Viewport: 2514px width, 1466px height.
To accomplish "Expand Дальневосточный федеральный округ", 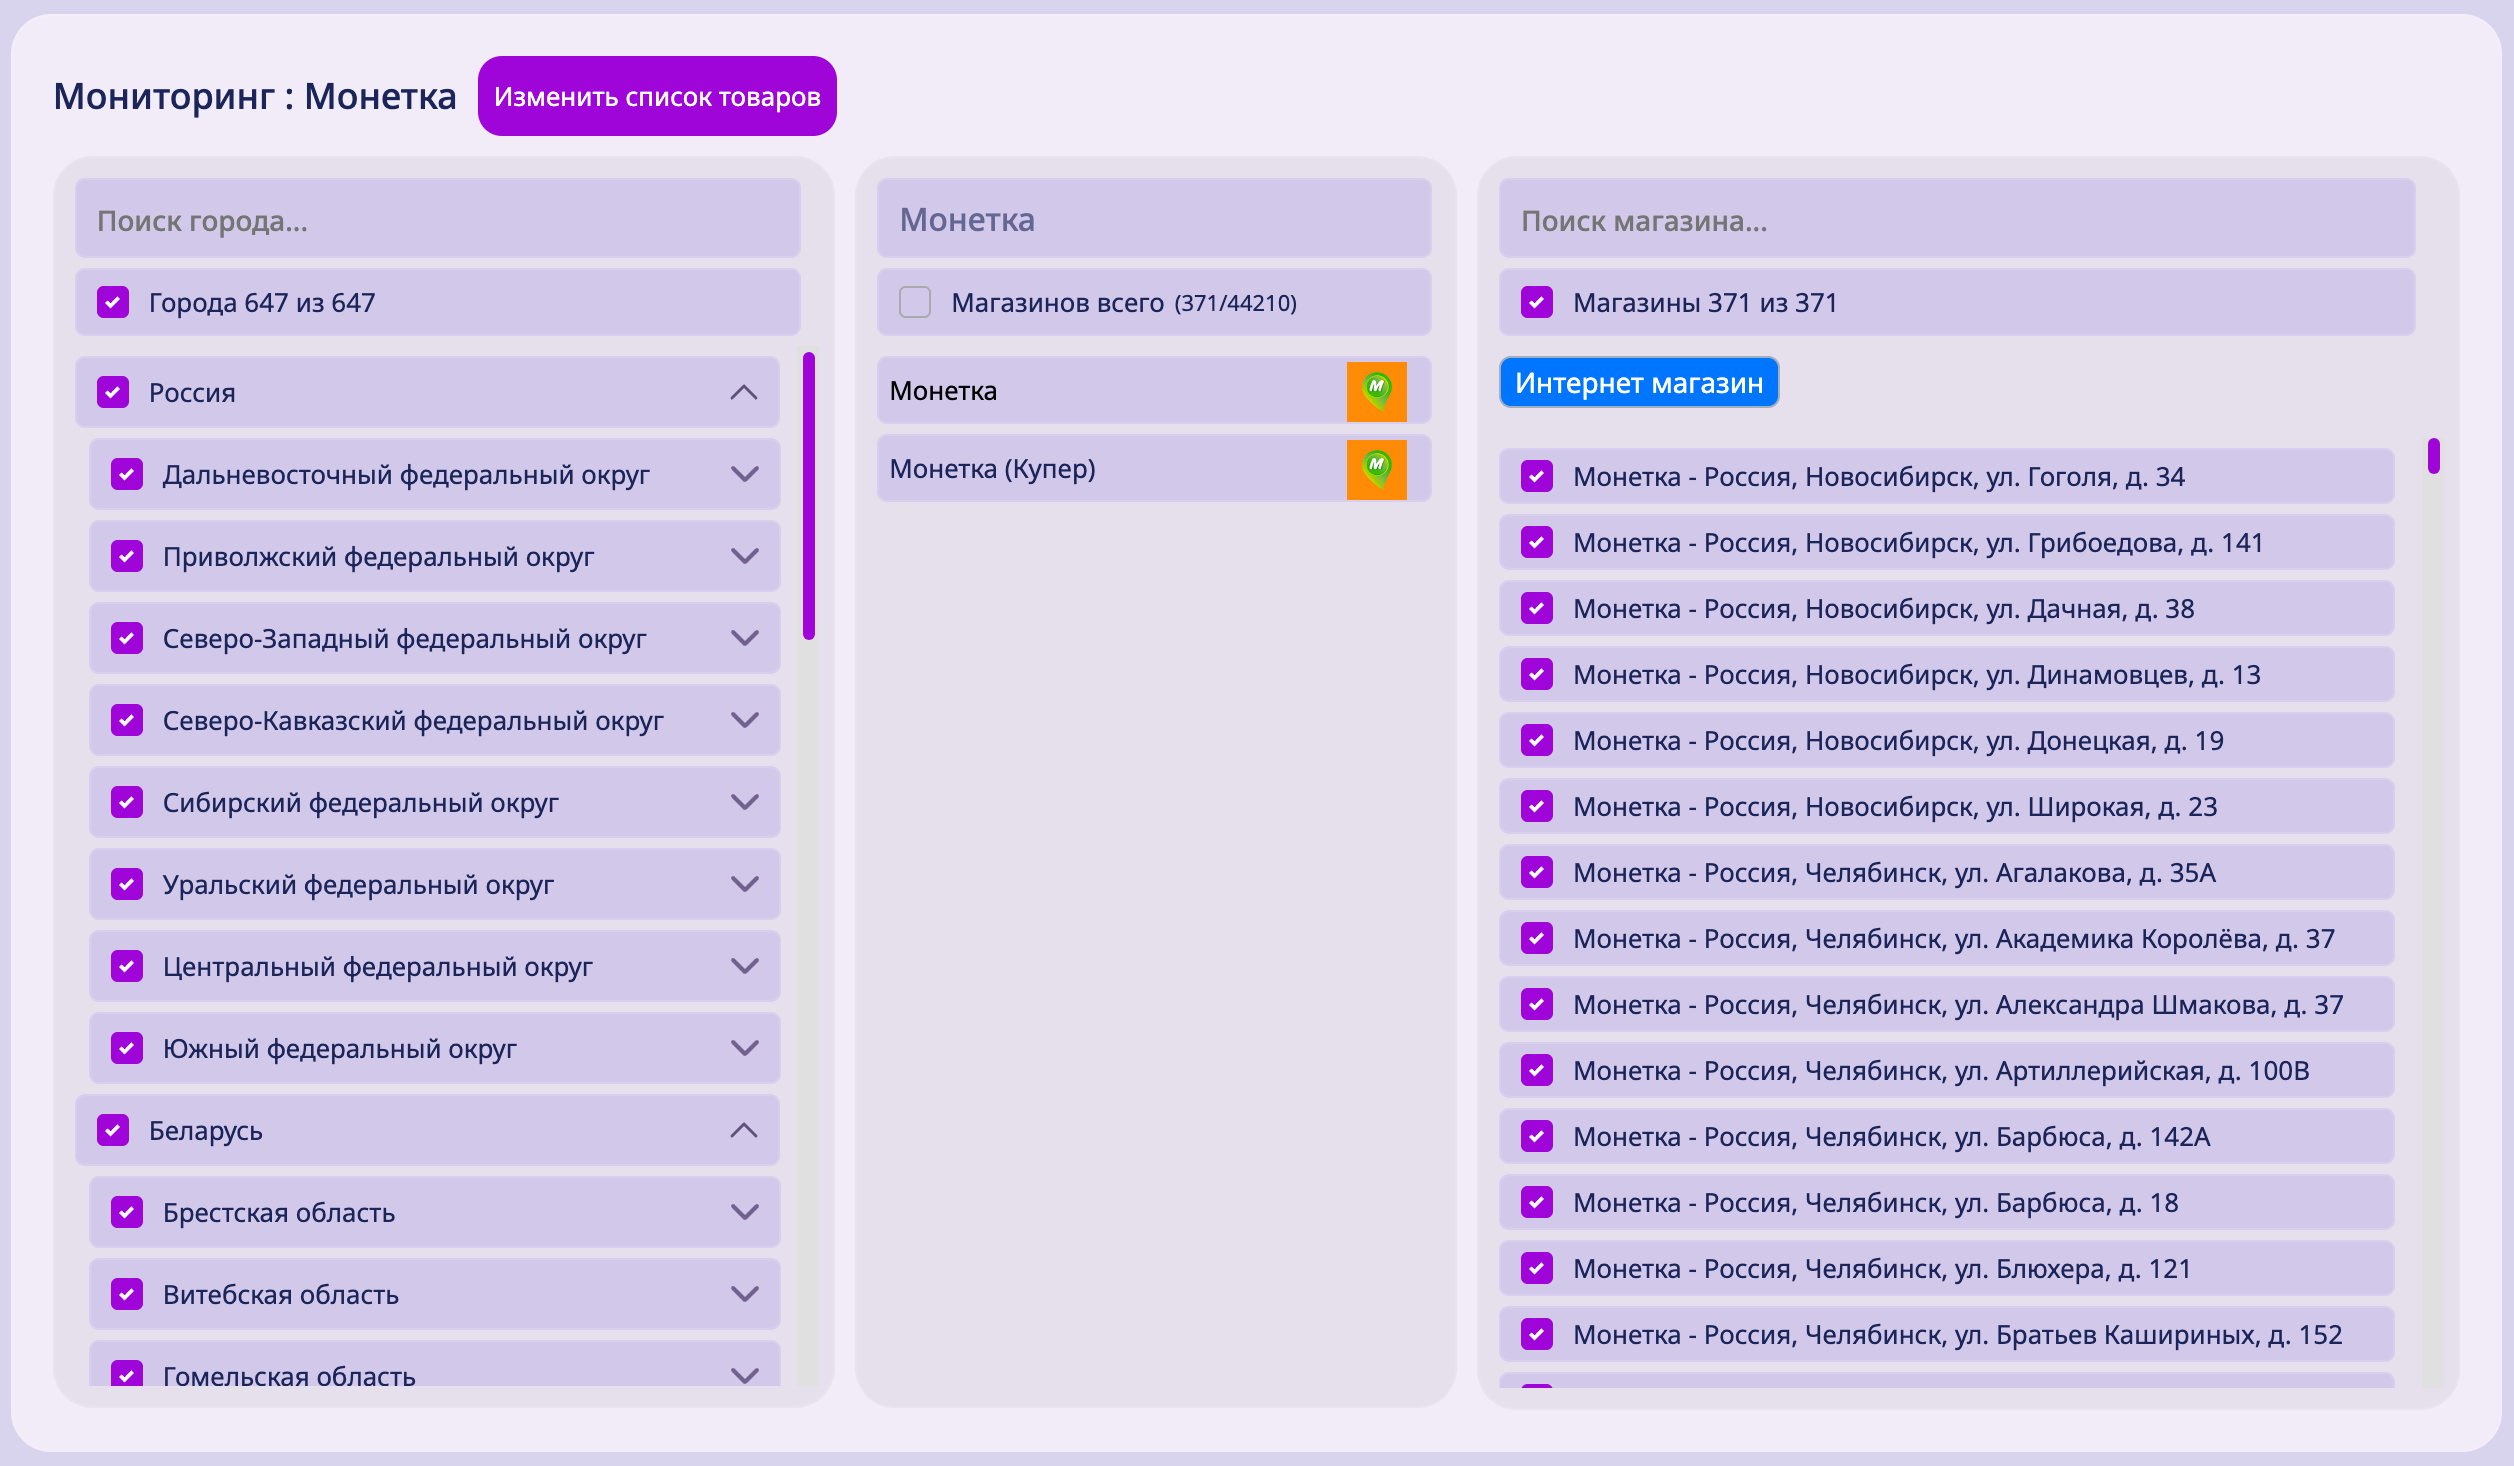I will point(745,474).
